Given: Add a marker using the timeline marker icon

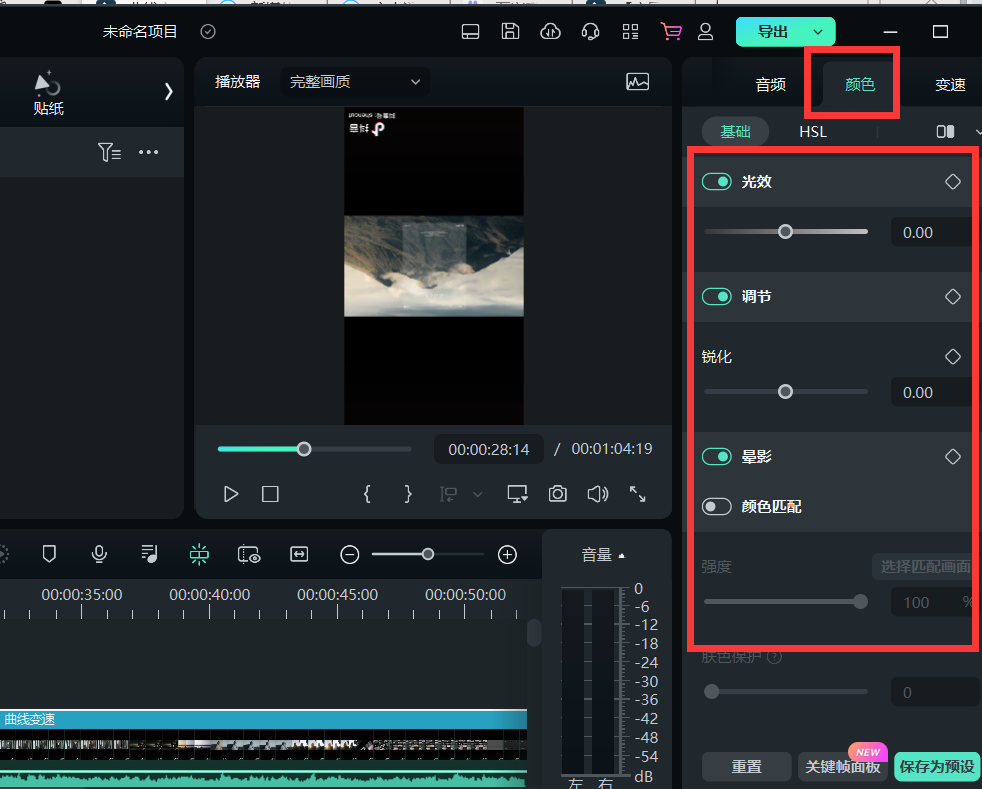Looking at the screenshot, I should (49, 554).
